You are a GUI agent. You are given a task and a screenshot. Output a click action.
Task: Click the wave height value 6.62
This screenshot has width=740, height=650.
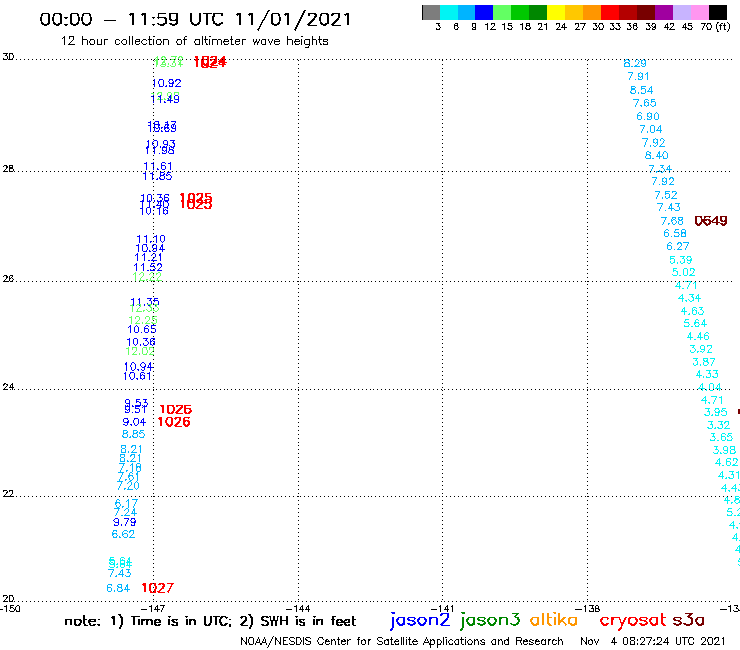coord(123,534)
